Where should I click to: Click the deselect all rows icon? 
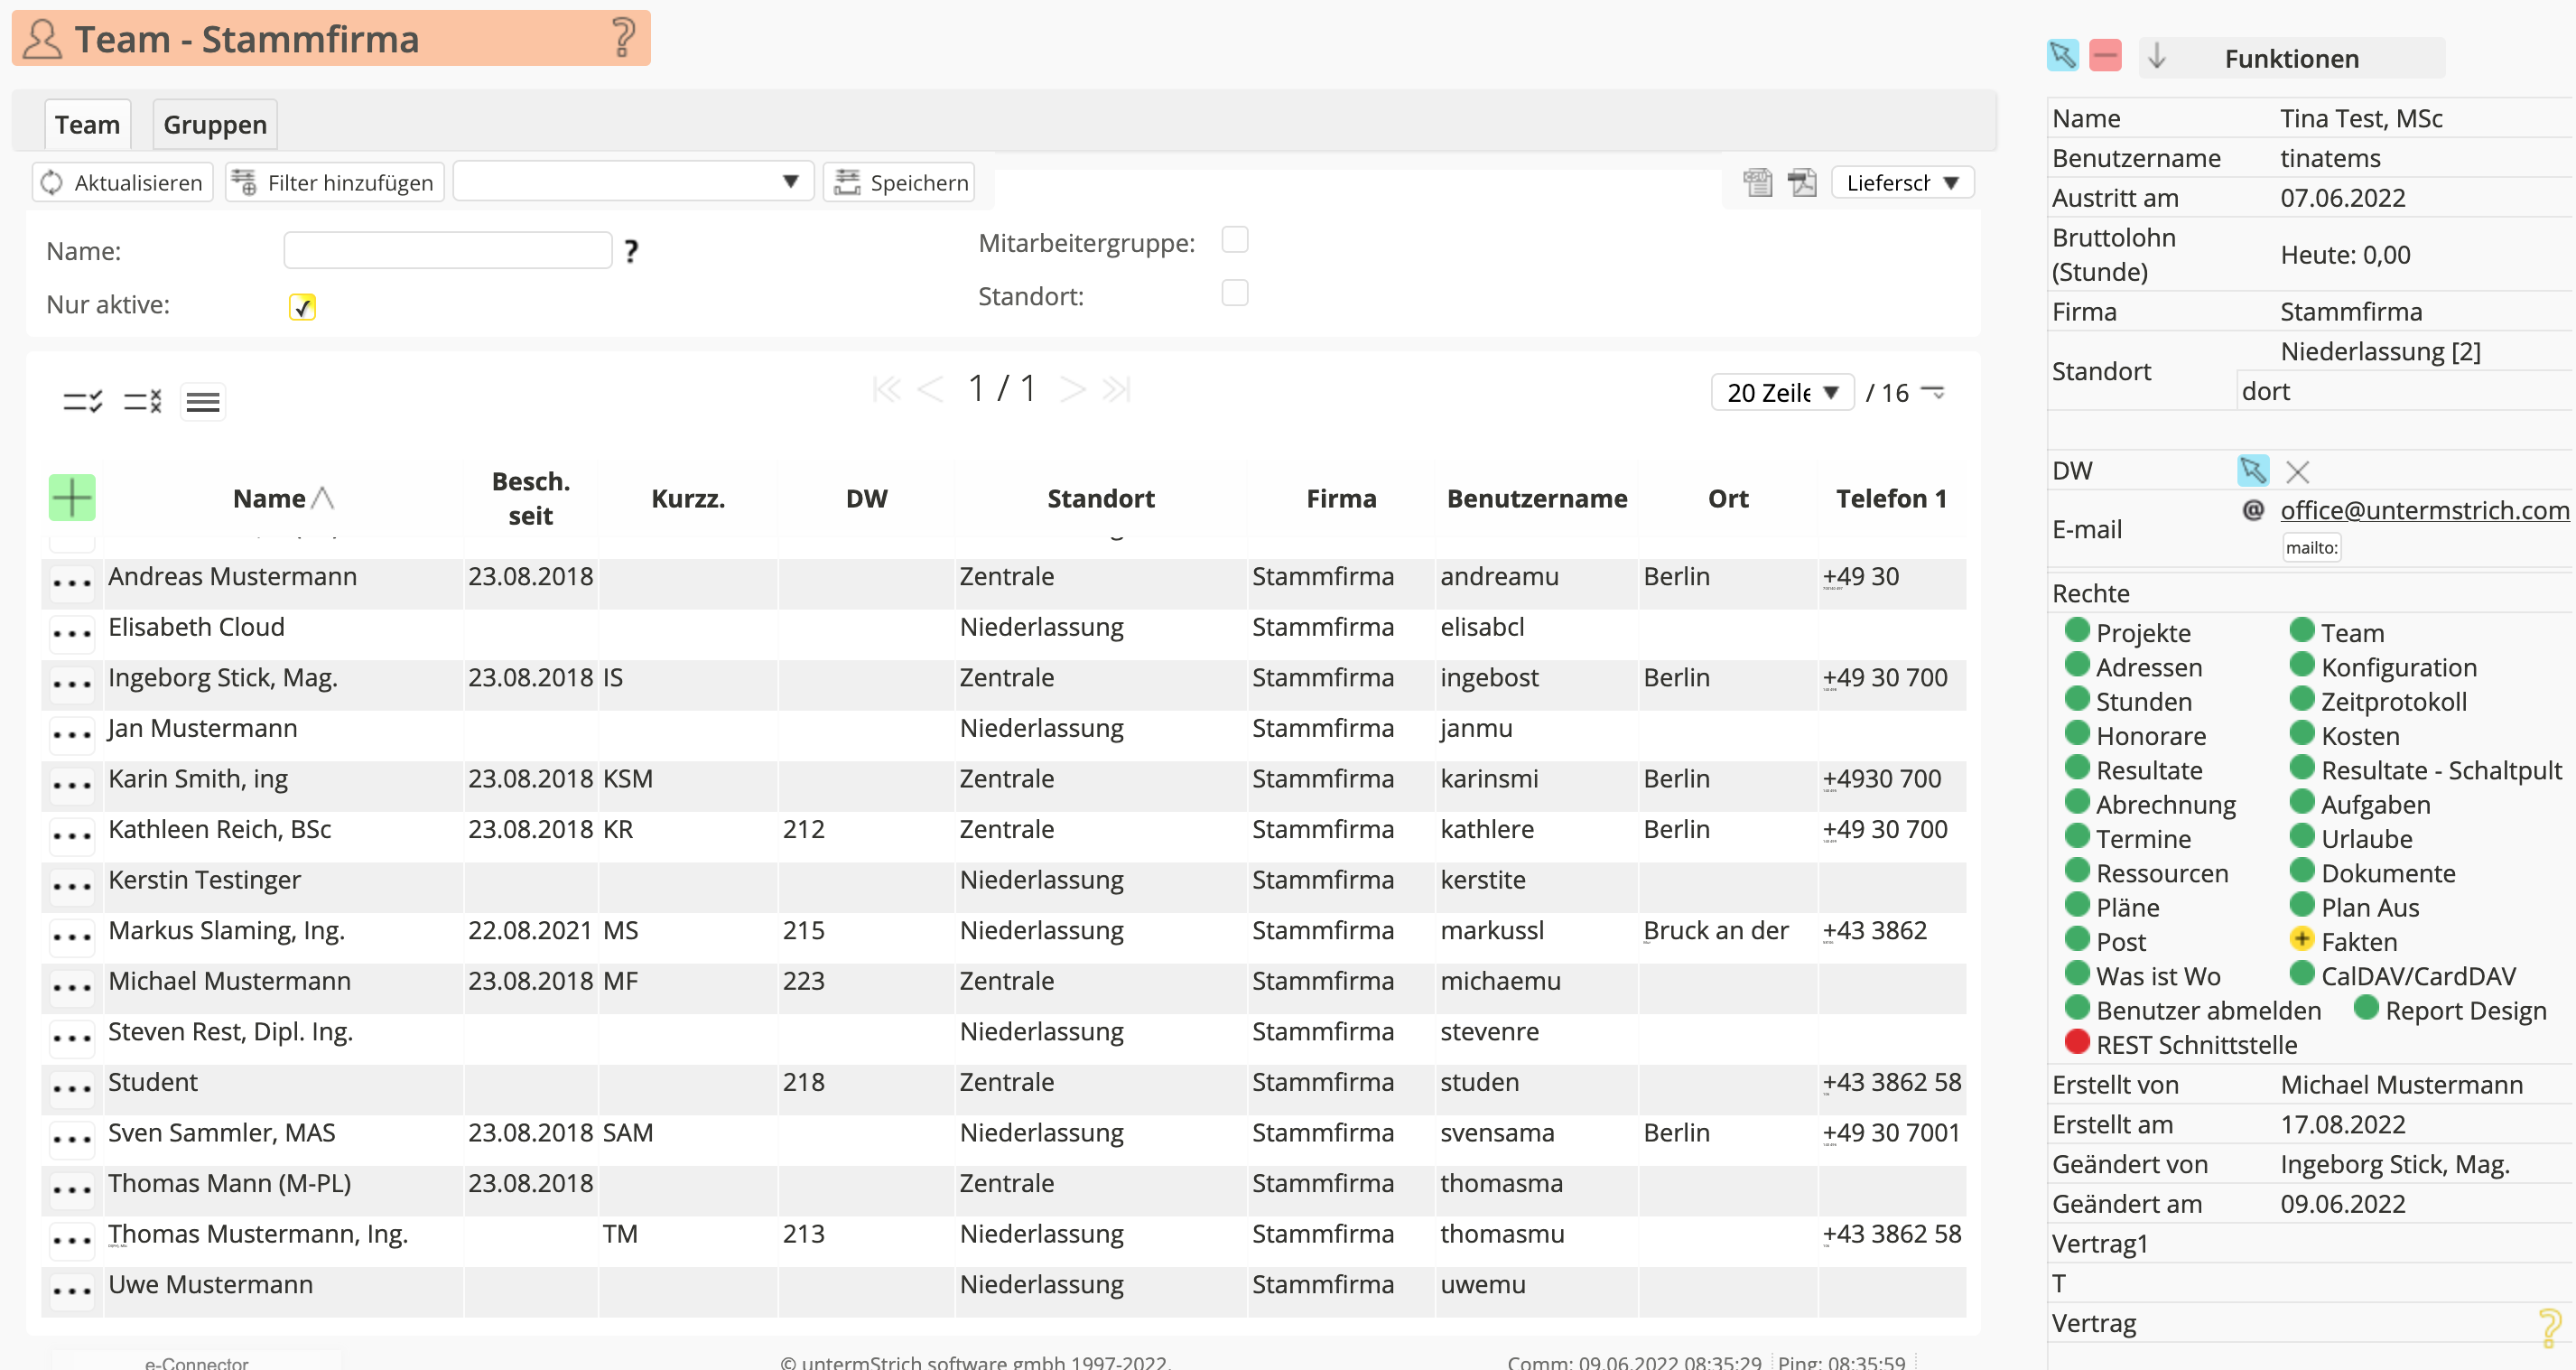(142, 401)
